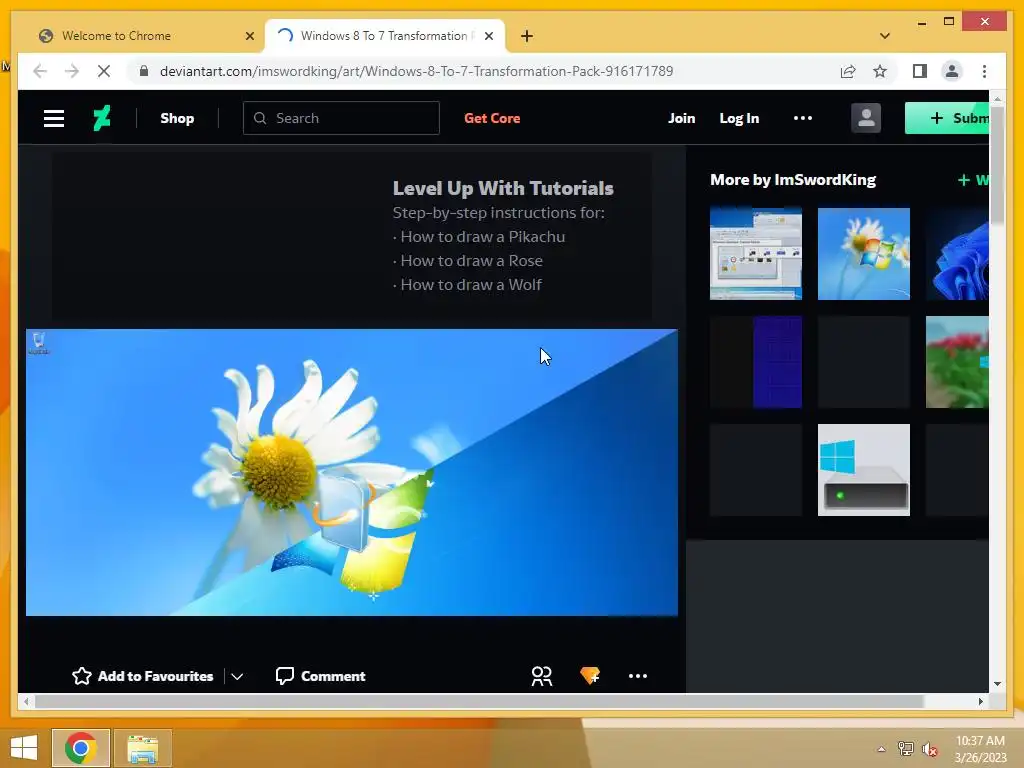The image size is (1024, 768).
Task: Click the vertical scrollbar down arrow
Action: [x=997, y=684]
